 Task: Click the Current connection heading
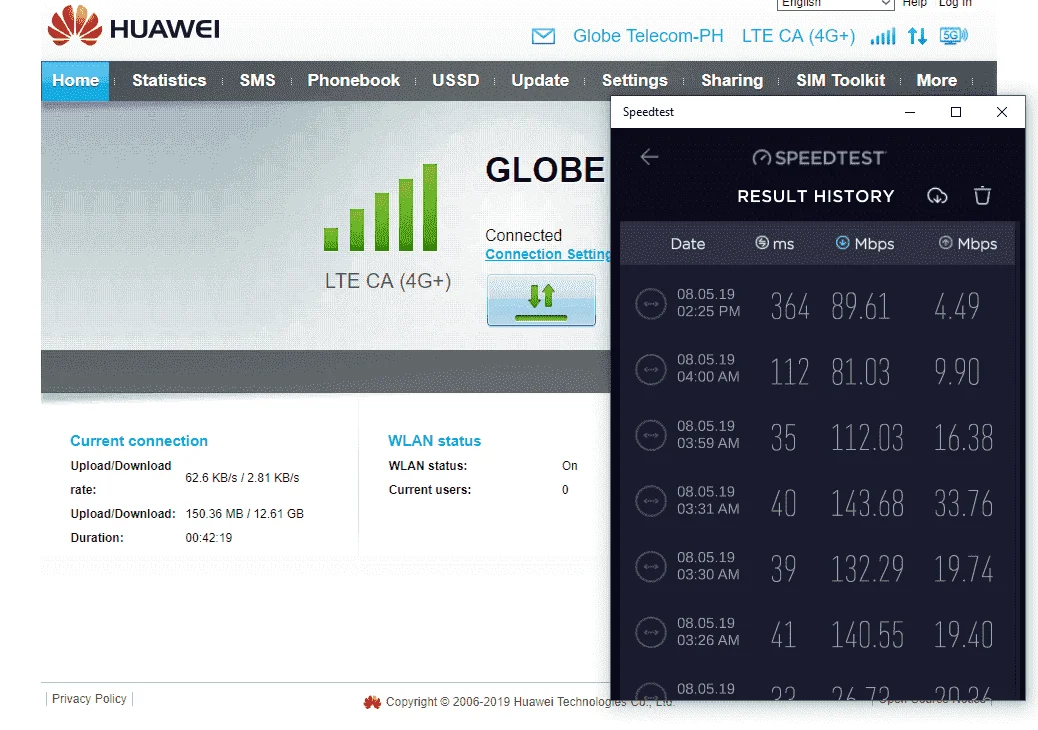pyautogui.click(x=139, y=441)
